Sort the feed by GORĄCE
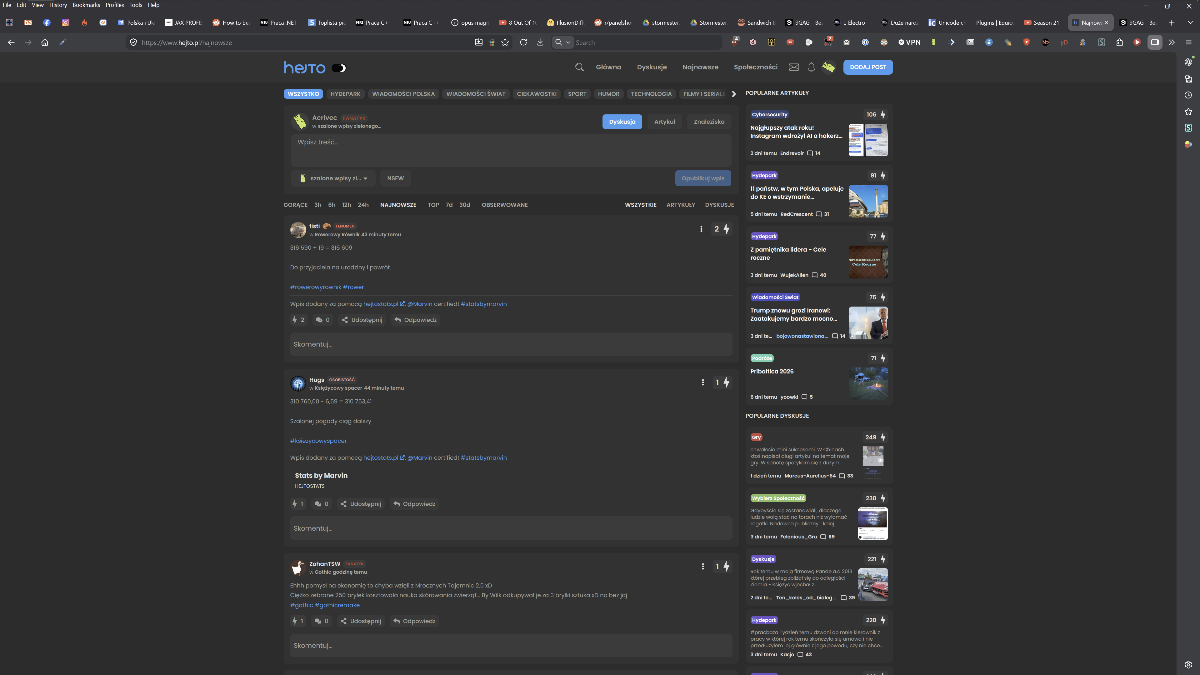This screenshot has width=1200, height=675. (x=296, y=204)
